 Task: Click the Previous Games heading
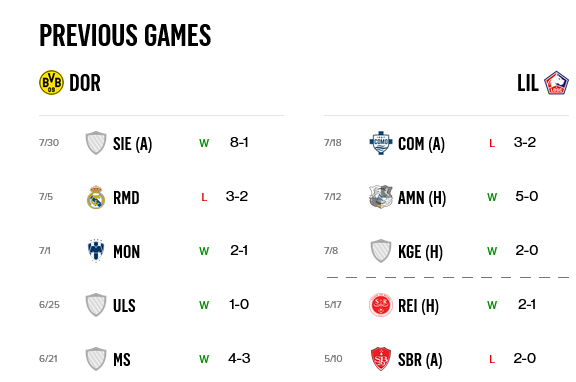click(x=125, y=35)
